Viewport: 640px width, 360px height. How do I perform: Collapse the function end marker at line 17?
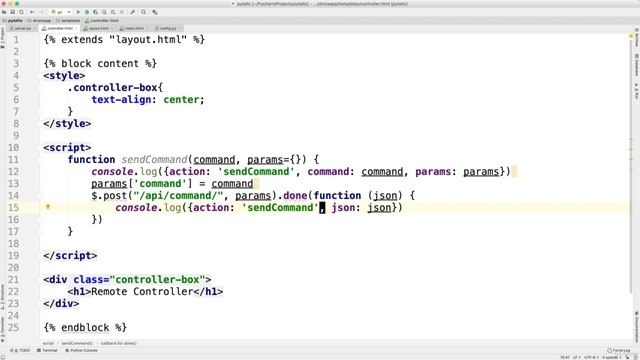click(x=40, y=231)
